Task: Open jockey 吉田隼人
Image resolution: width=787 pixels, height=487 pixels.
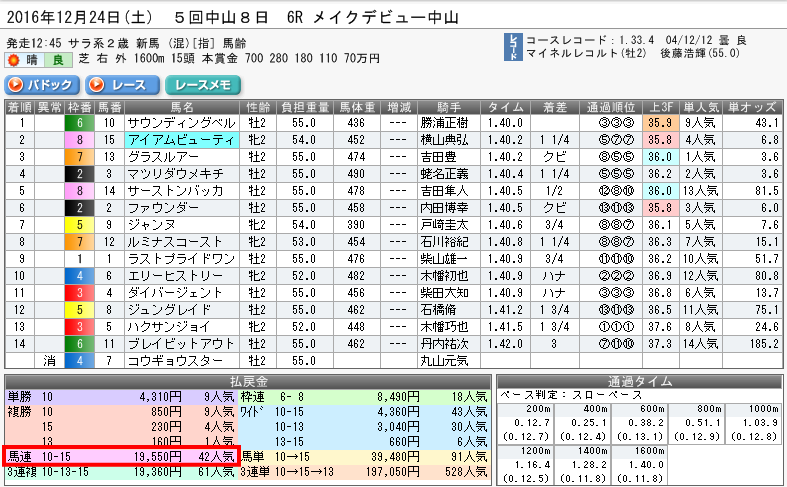Action: [x=444, y=191]
